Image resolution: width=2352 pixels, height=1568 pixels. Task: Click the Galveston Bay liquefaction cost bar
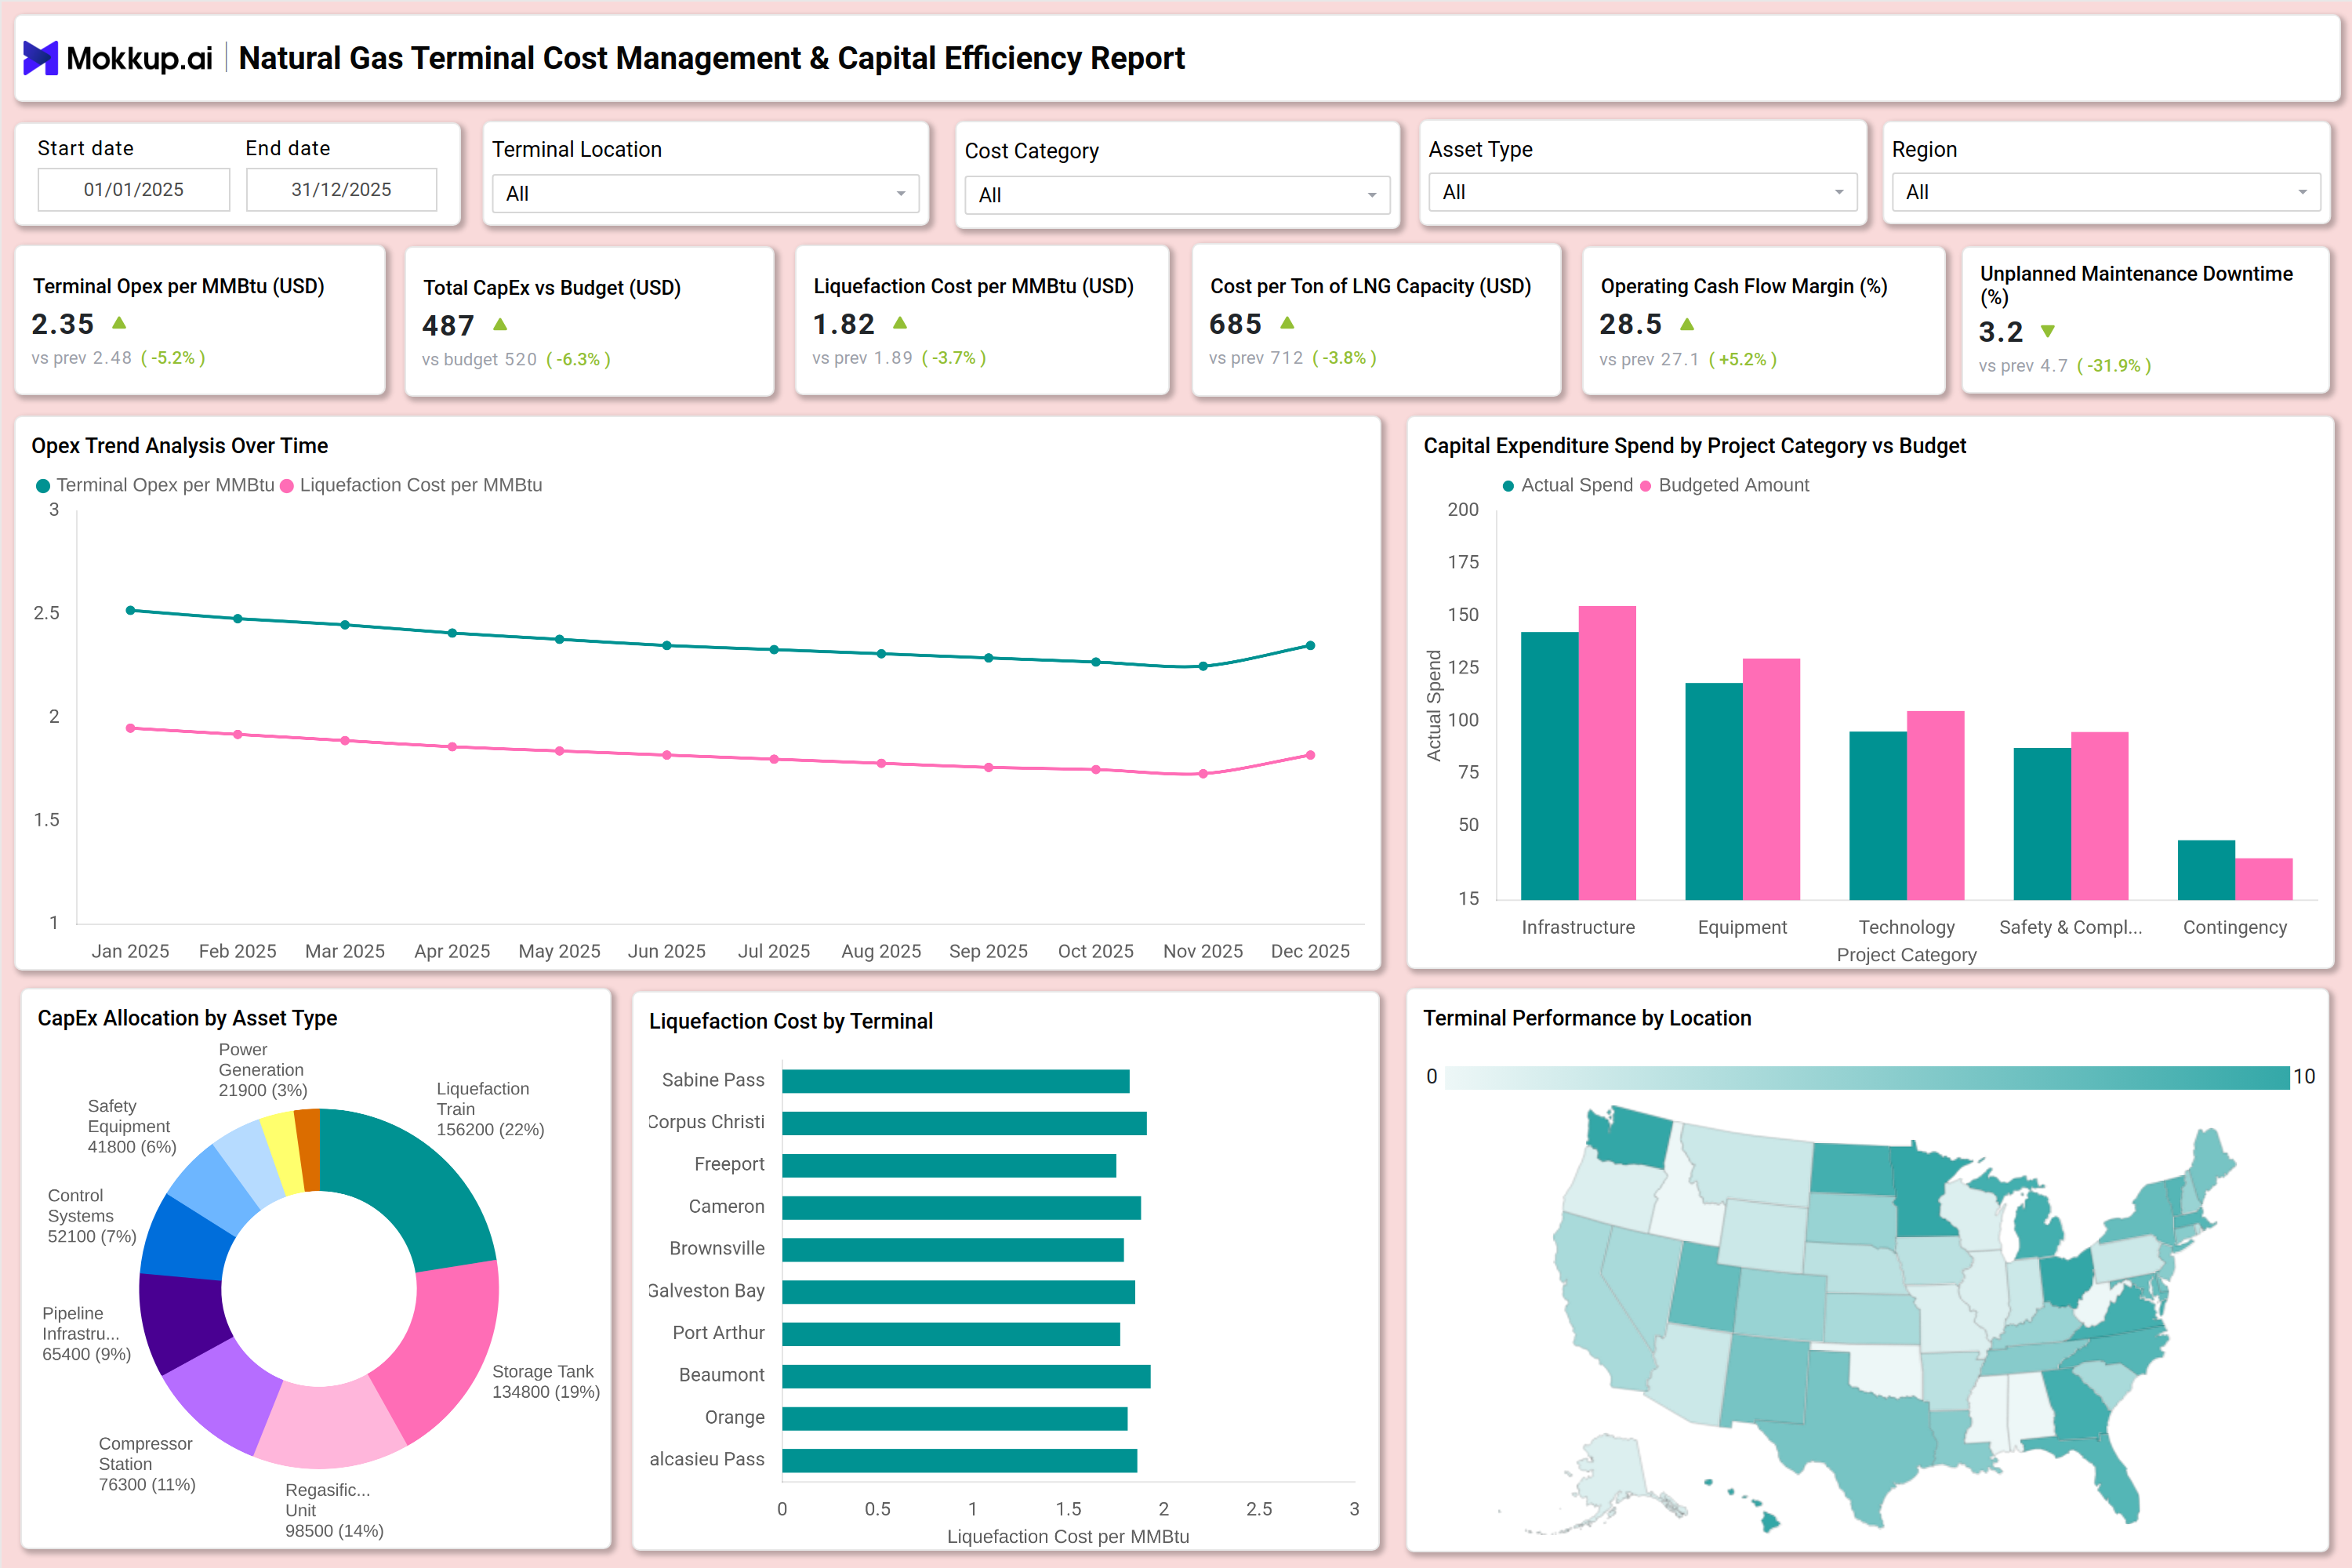point(958,1292)
